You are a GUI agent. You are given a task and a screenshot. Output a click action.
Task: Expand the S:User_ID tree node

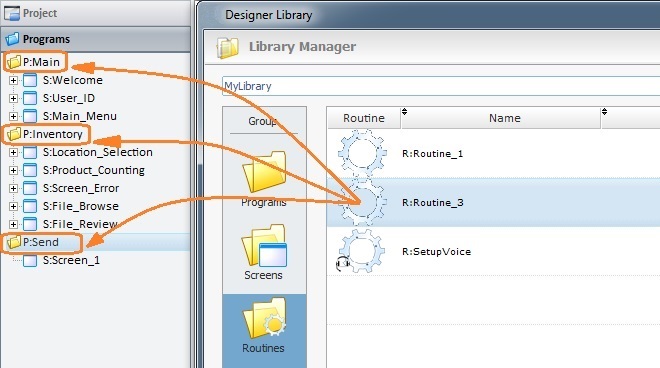(13, 98)
